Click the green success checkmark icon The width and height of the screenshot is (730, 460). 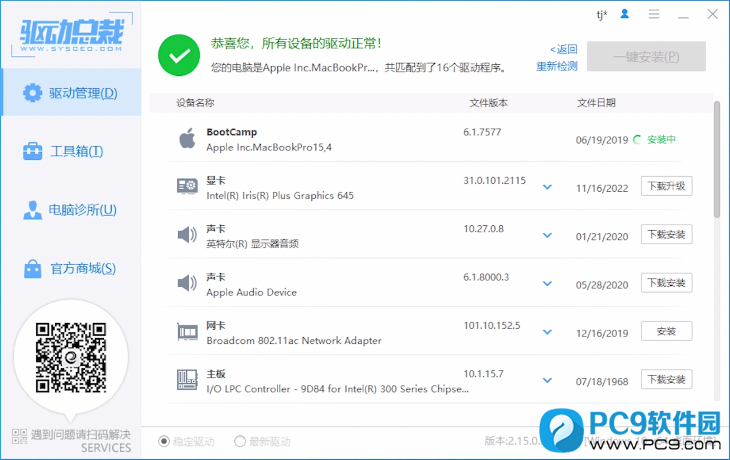(179, 55)
